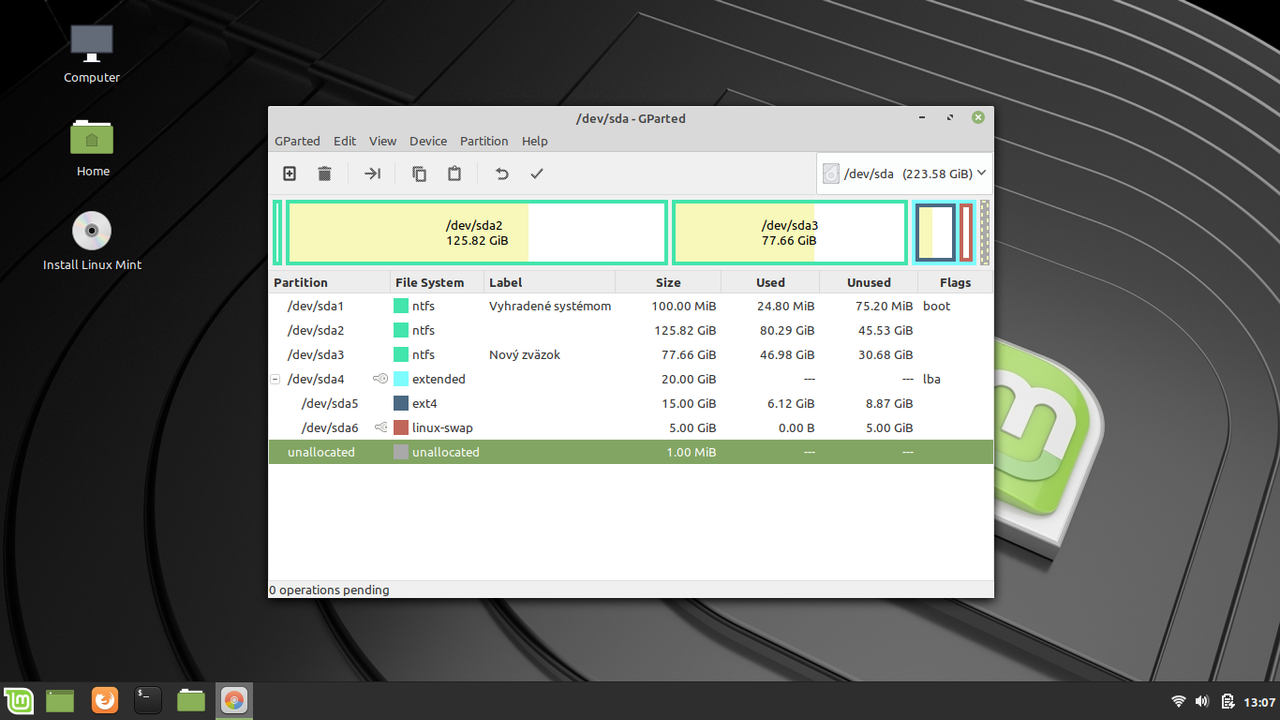The height and width of the screenshot is (720, 1280).
Task: Select the /dev/sda1 partition row
Action: pos(631,306)
